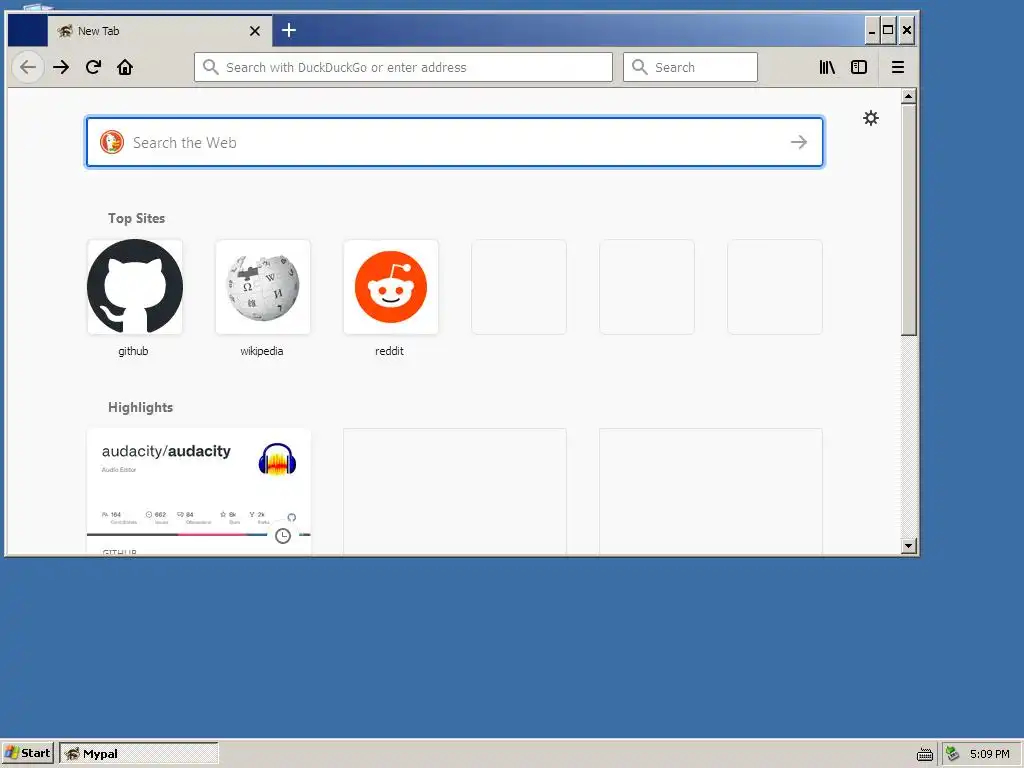Click the Top Sites section heading
Image resolution: width=1024 pixels, height=768 pixels.
[136, 218]
